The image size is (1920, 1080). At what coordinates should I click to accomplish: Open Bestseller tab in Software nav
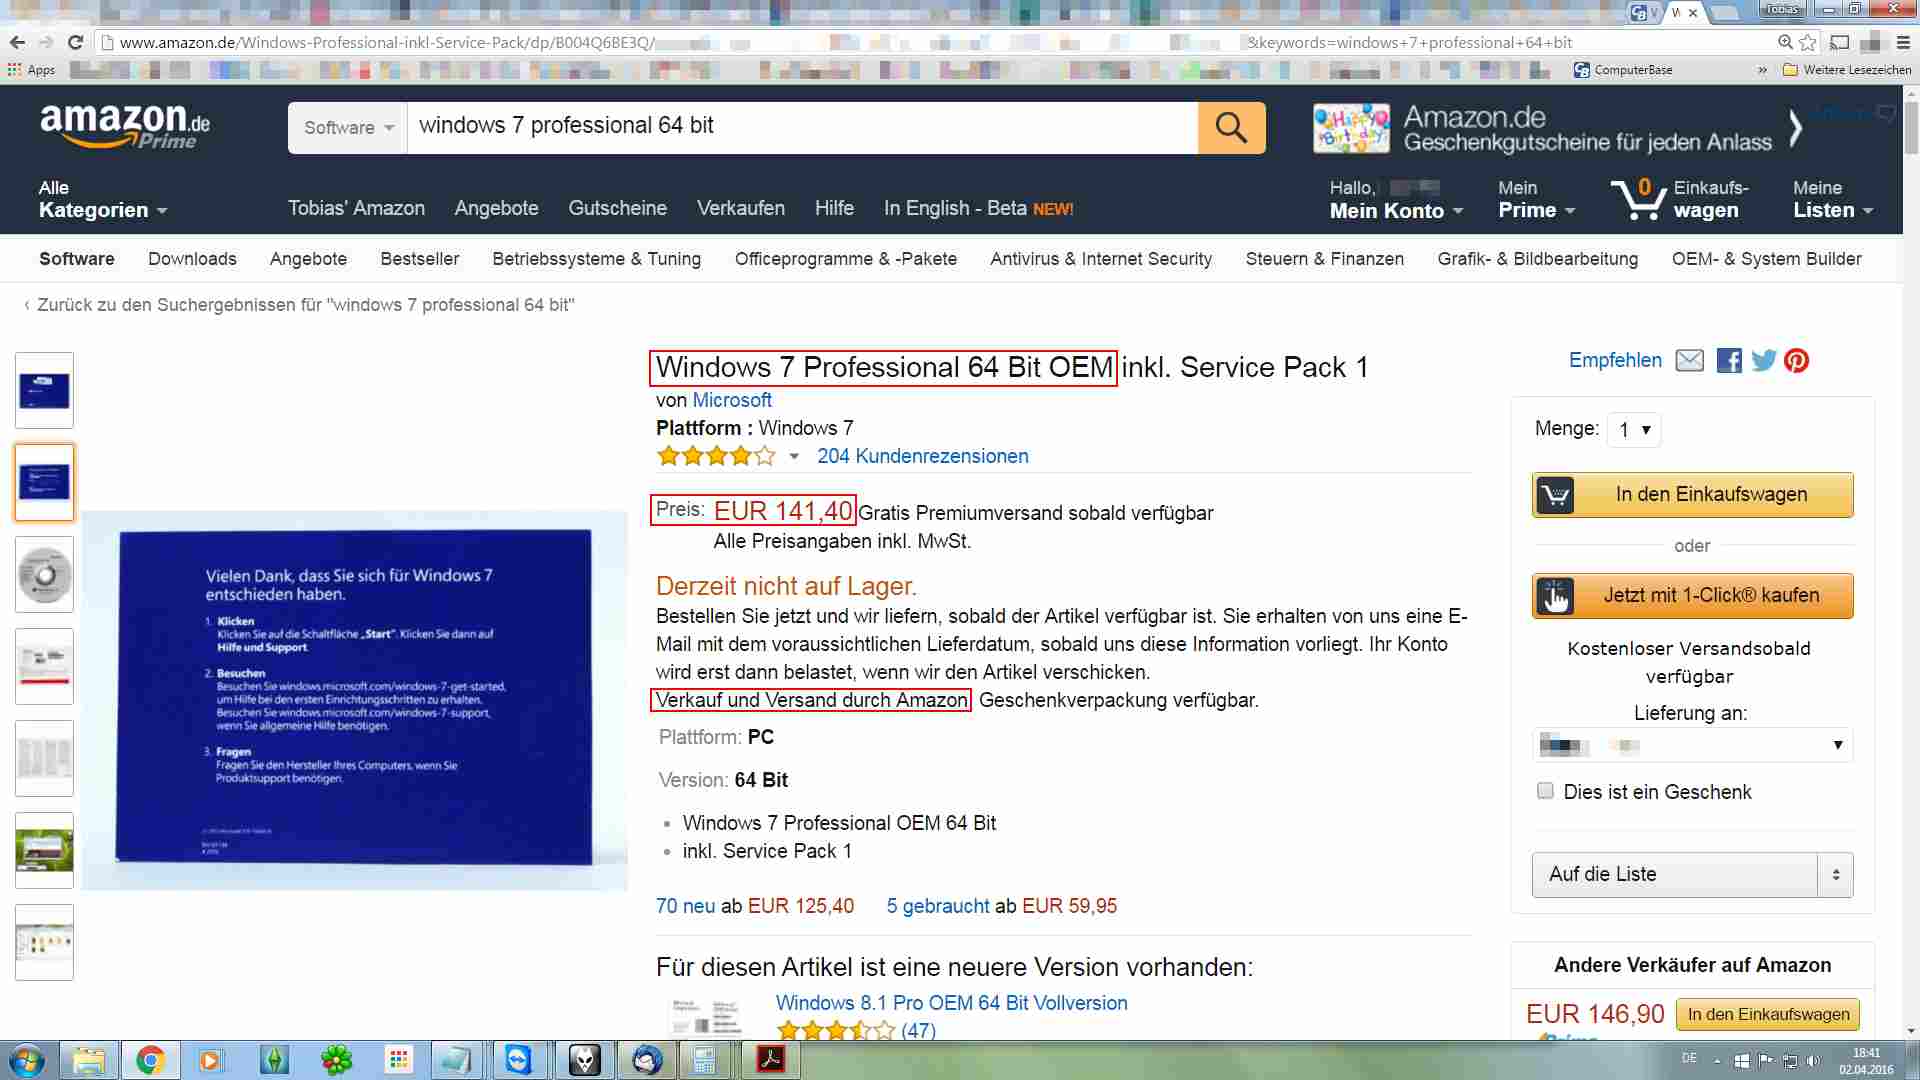coord(419,259)
